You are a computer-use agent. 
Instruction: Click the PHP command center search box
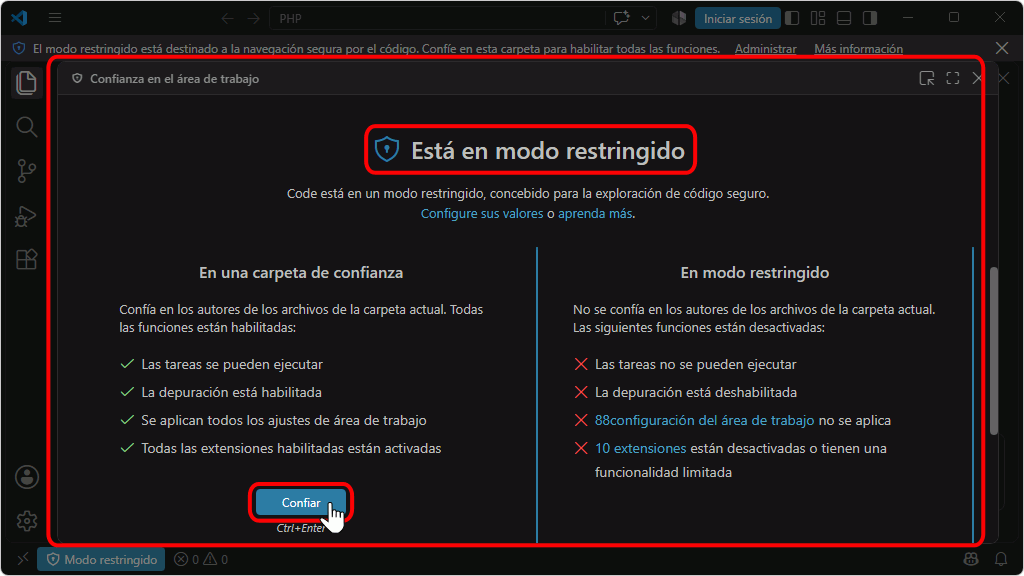click(x=438, y=18)
